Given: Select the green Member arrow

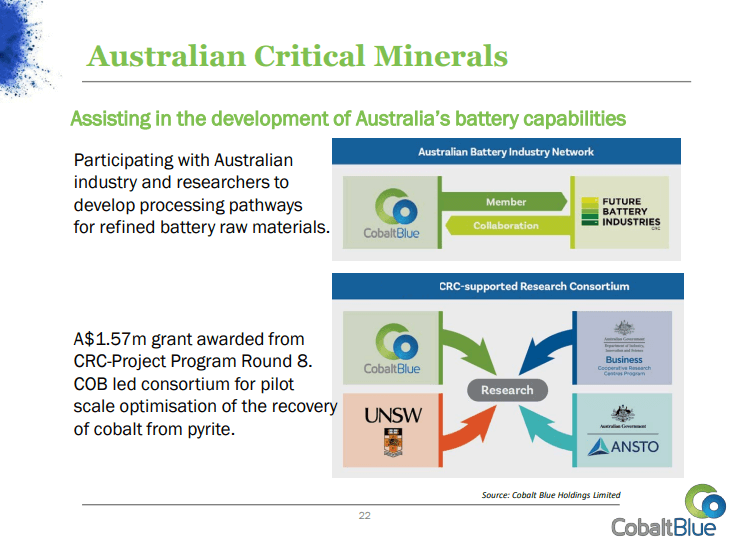Looking at the screenshot, I should (x=504, y=202).
